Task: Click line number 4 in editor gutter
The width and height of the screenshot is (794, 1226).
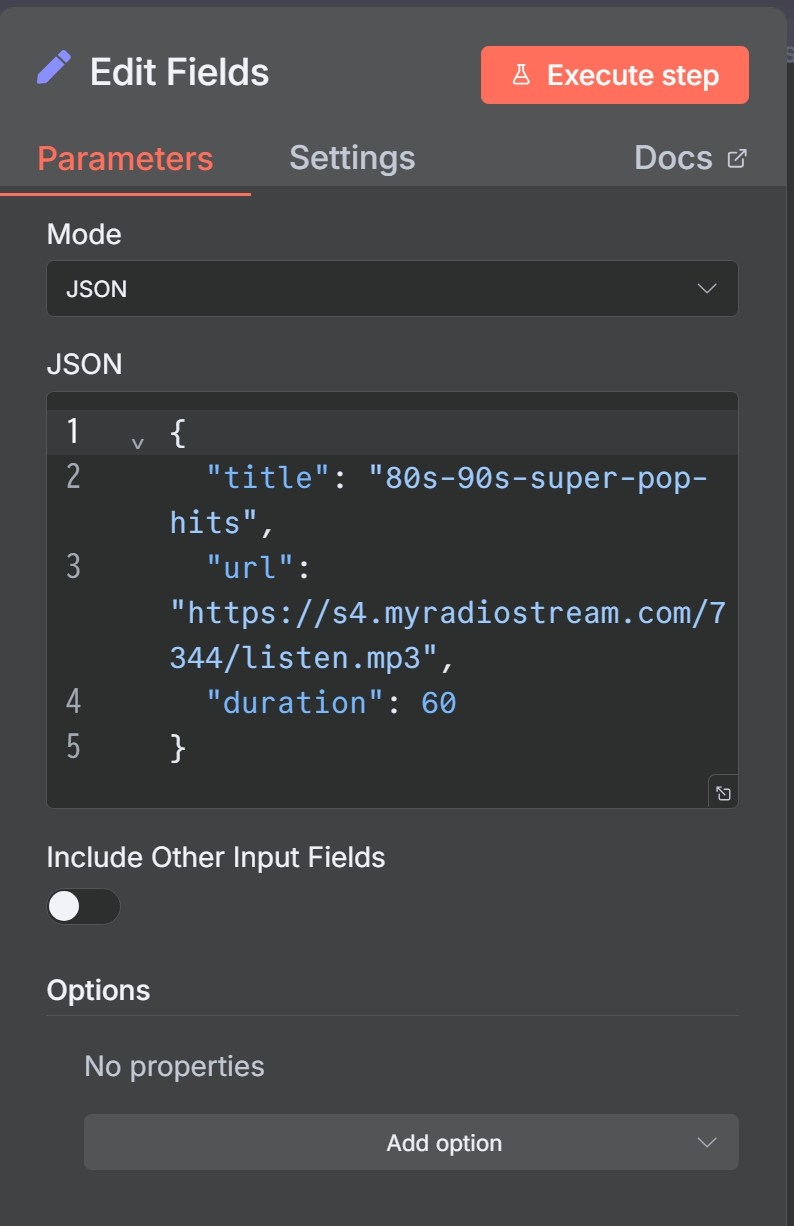Action: pyautogui.click(x=73, y=702)
